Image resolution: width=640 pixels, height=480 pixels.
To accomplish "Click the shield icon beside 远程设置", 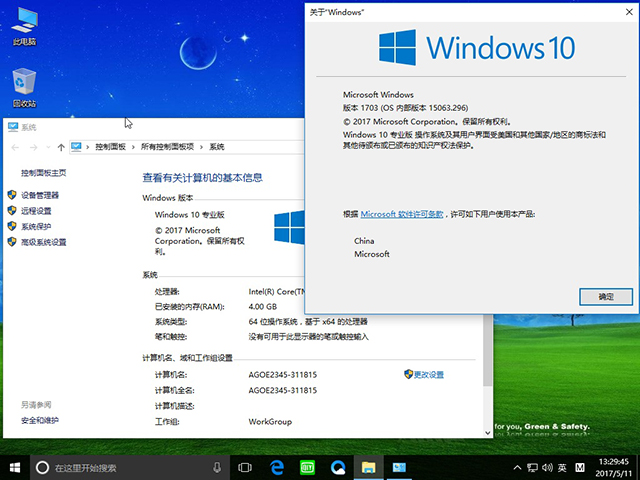I will [x=12, y=211].
